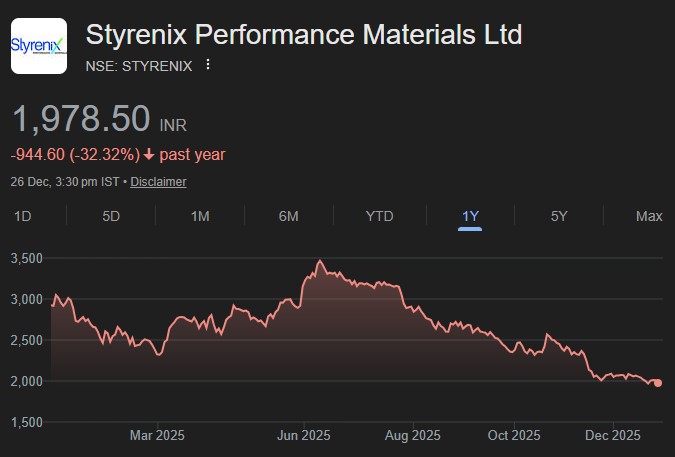Click the red down arrow indicator
The width and height of the screenshot is (675, 457).
point(149,154)
